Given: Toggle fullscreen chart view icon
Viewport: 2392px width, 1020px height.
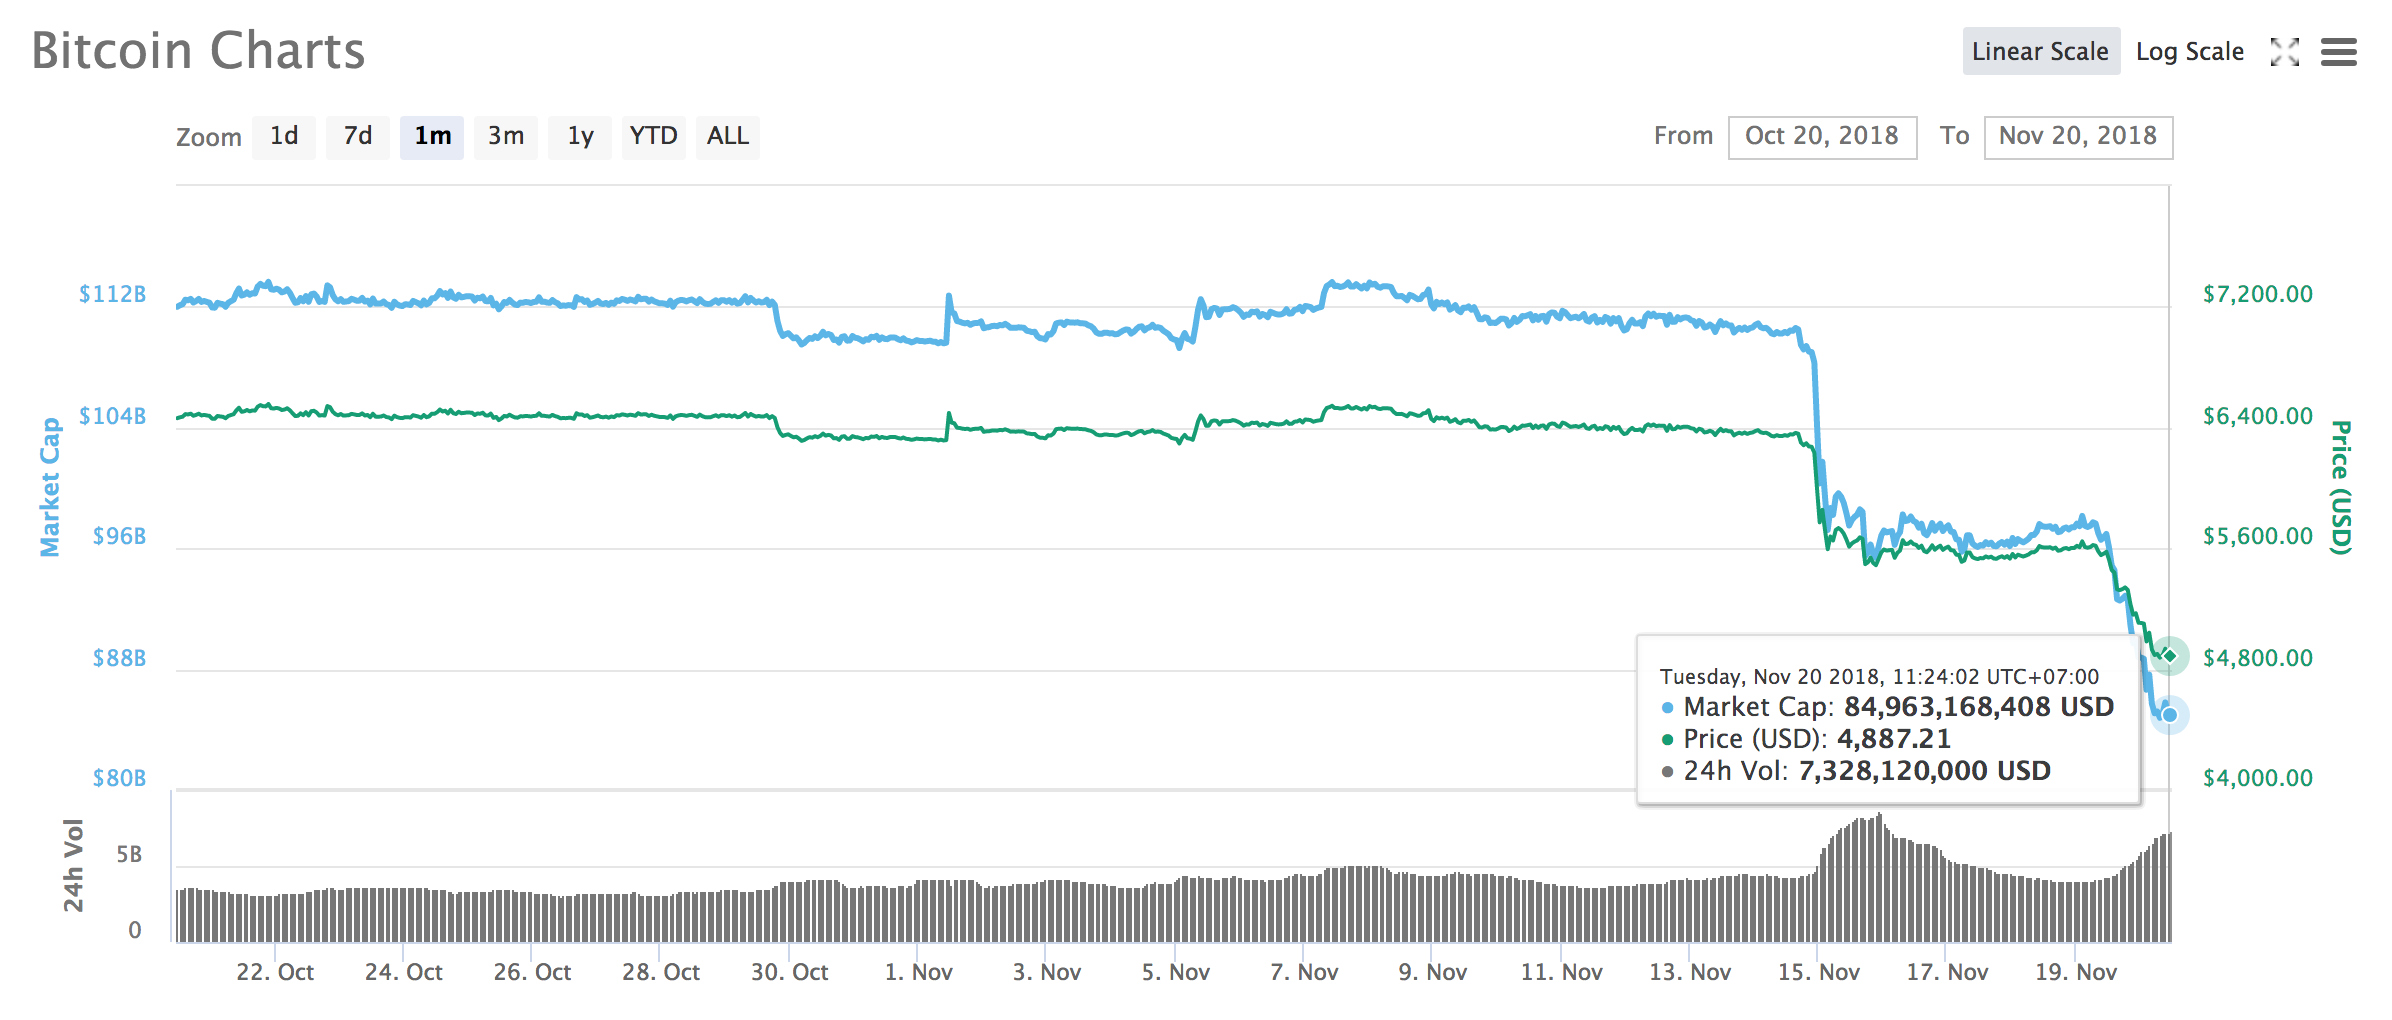Looking at the screenshot, I should (x=2284, y=52).
